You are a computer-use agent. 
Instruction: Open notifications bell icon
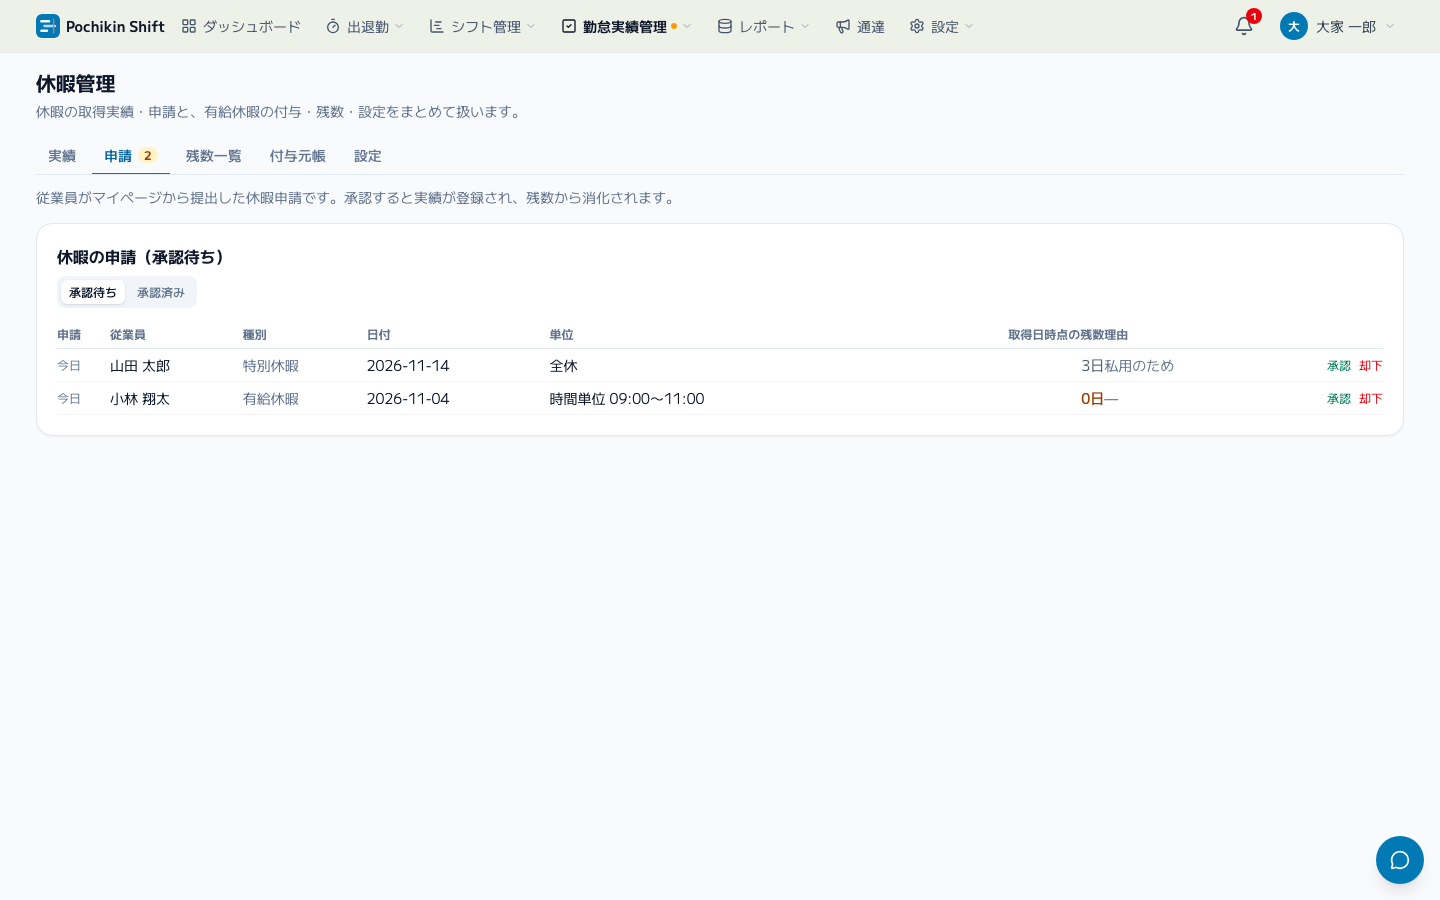tap(1244, 26)
